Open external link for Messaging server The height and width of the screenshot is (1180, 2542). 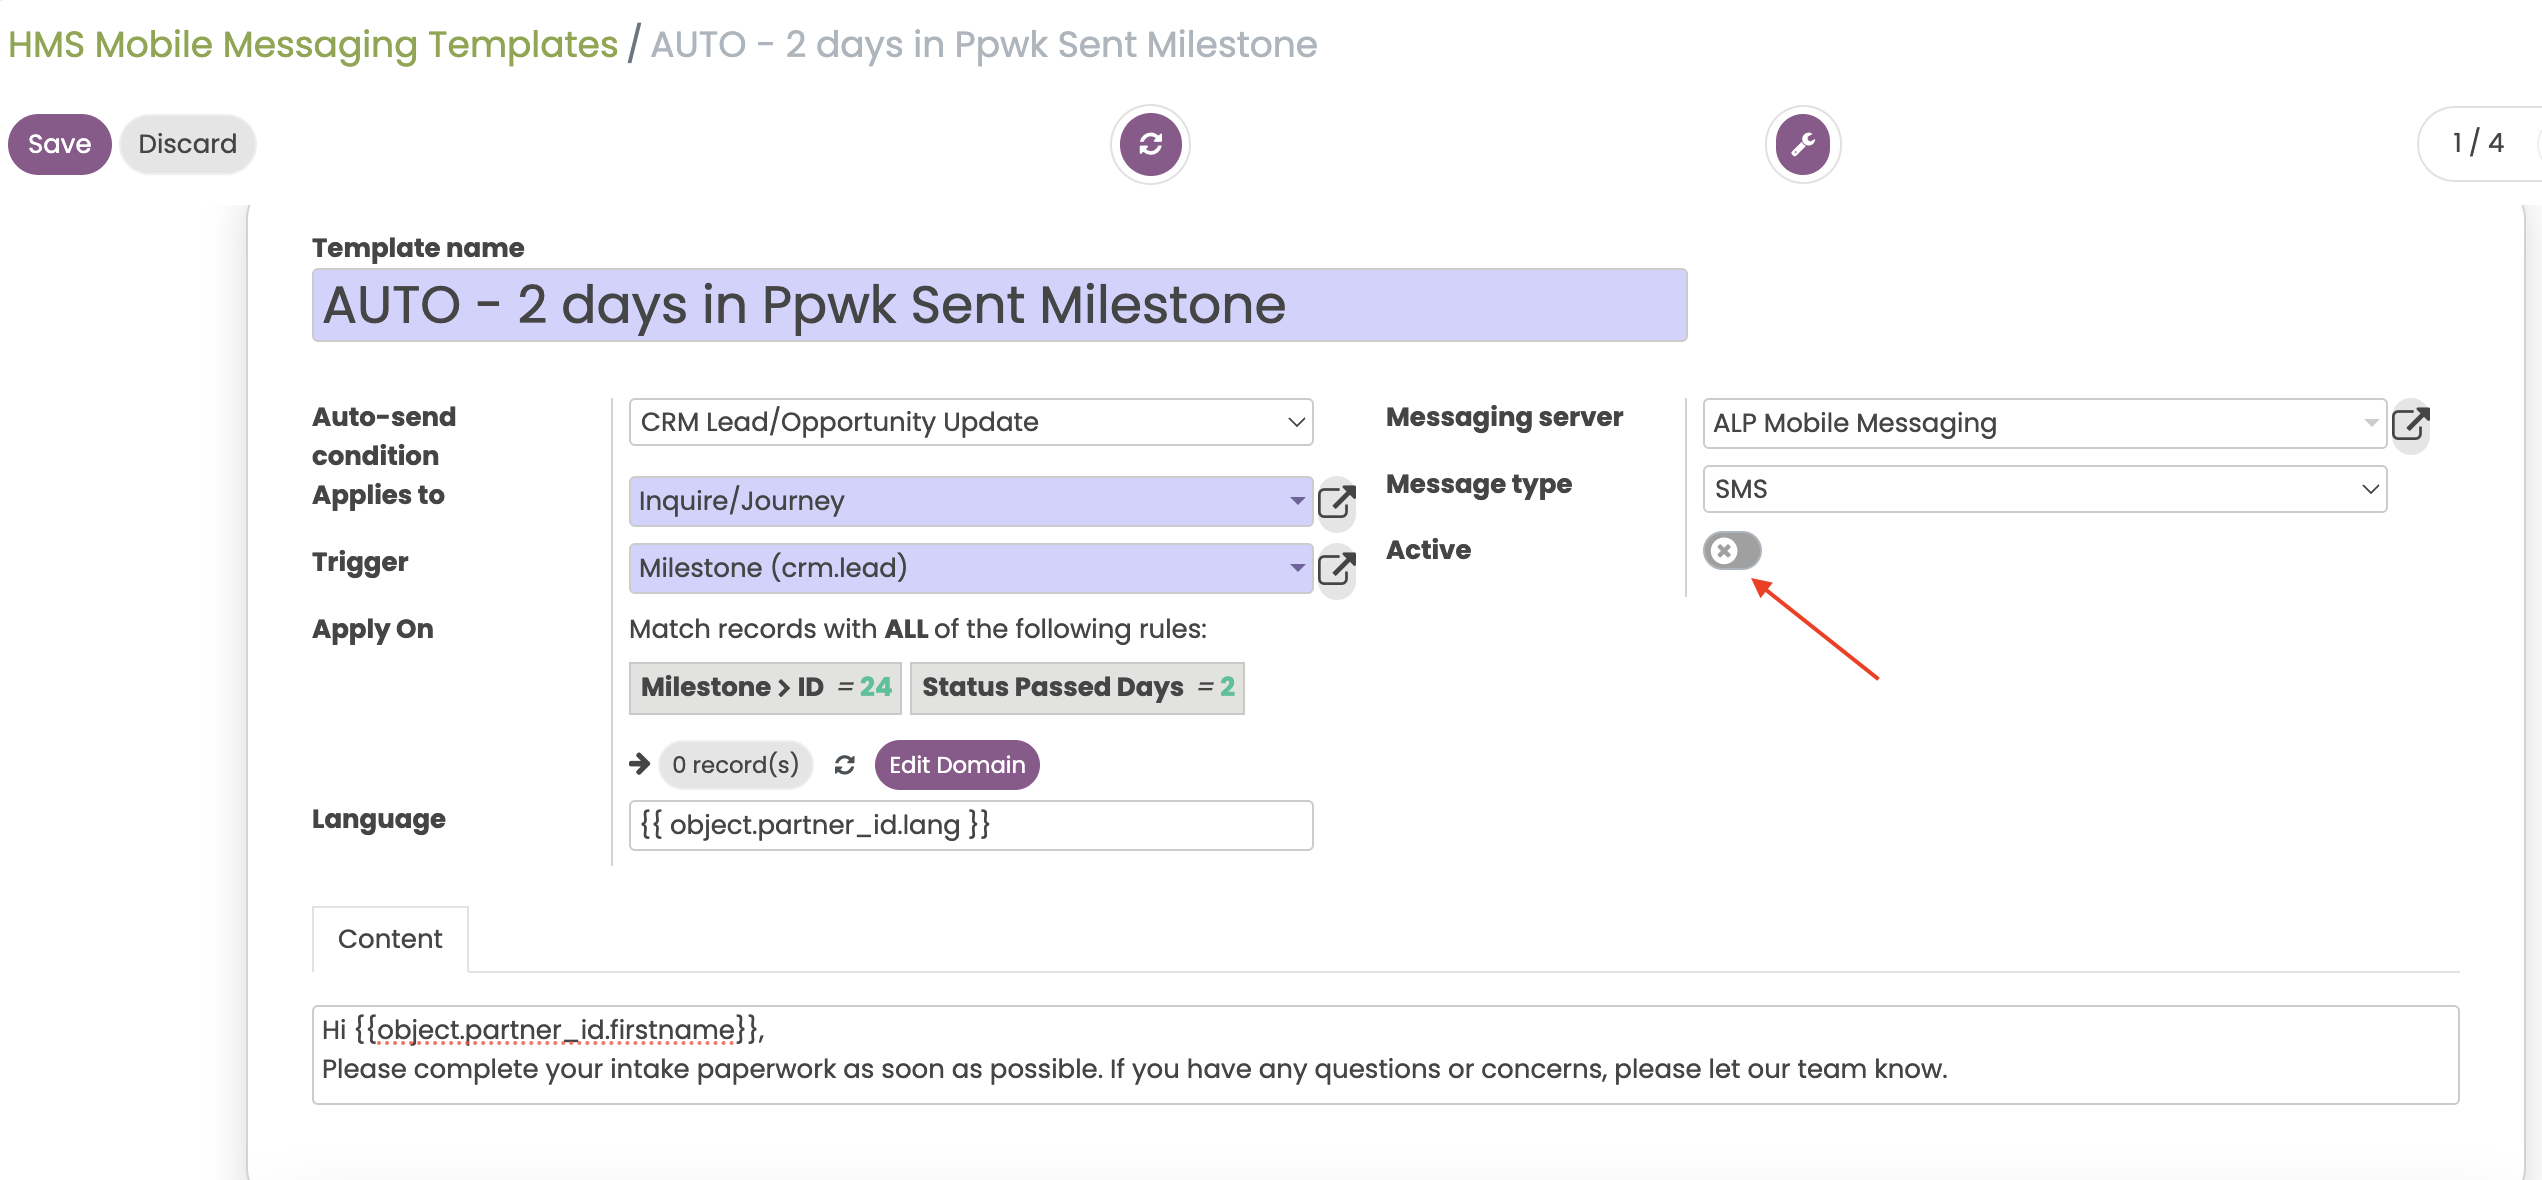point(2410,424)
